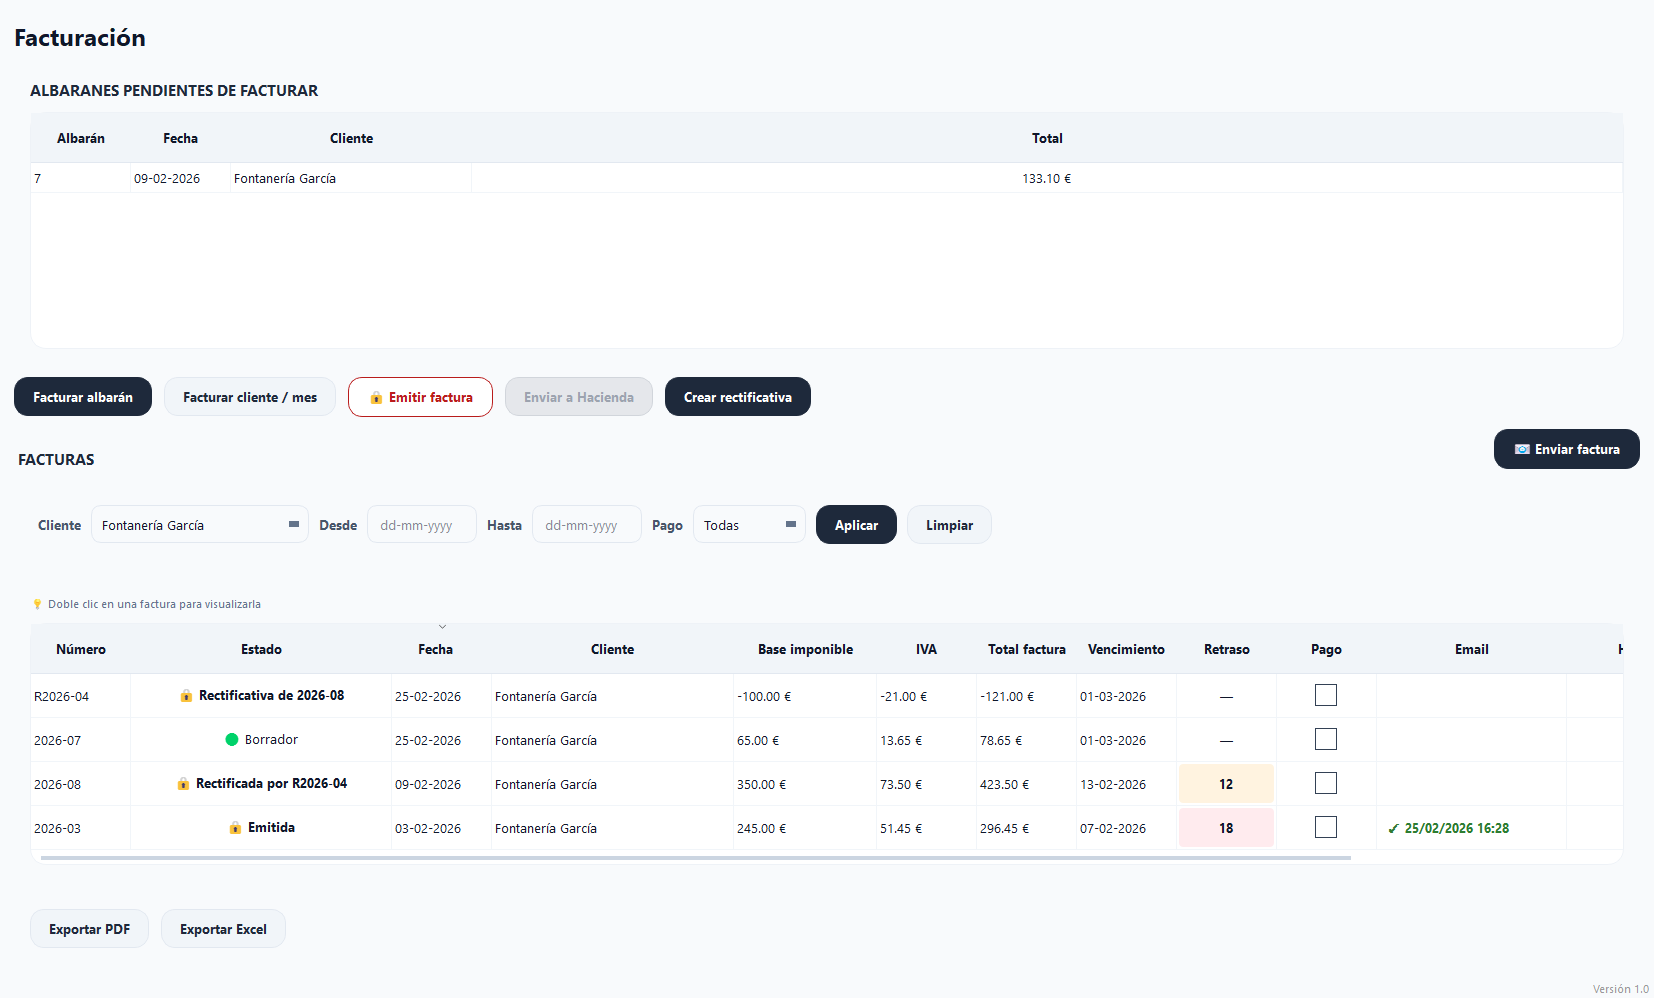Click the Total factura column header
1654x998 pixels.
coord(1026,650)
